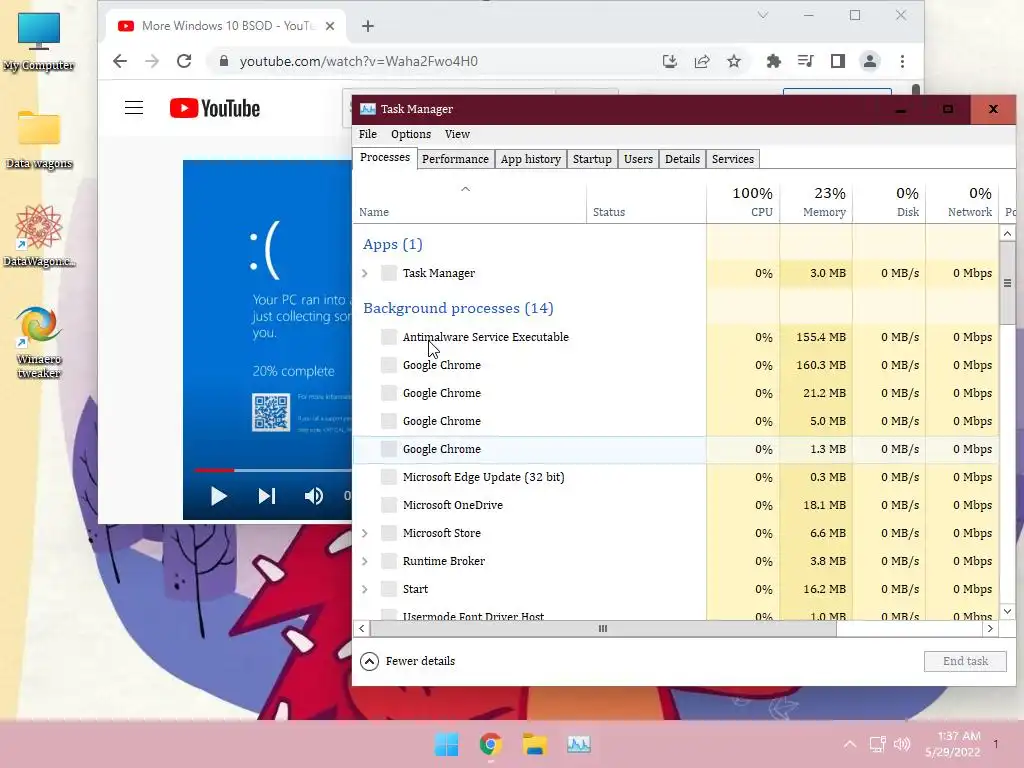Open volume icon in system tray

(x=902, y=744)
